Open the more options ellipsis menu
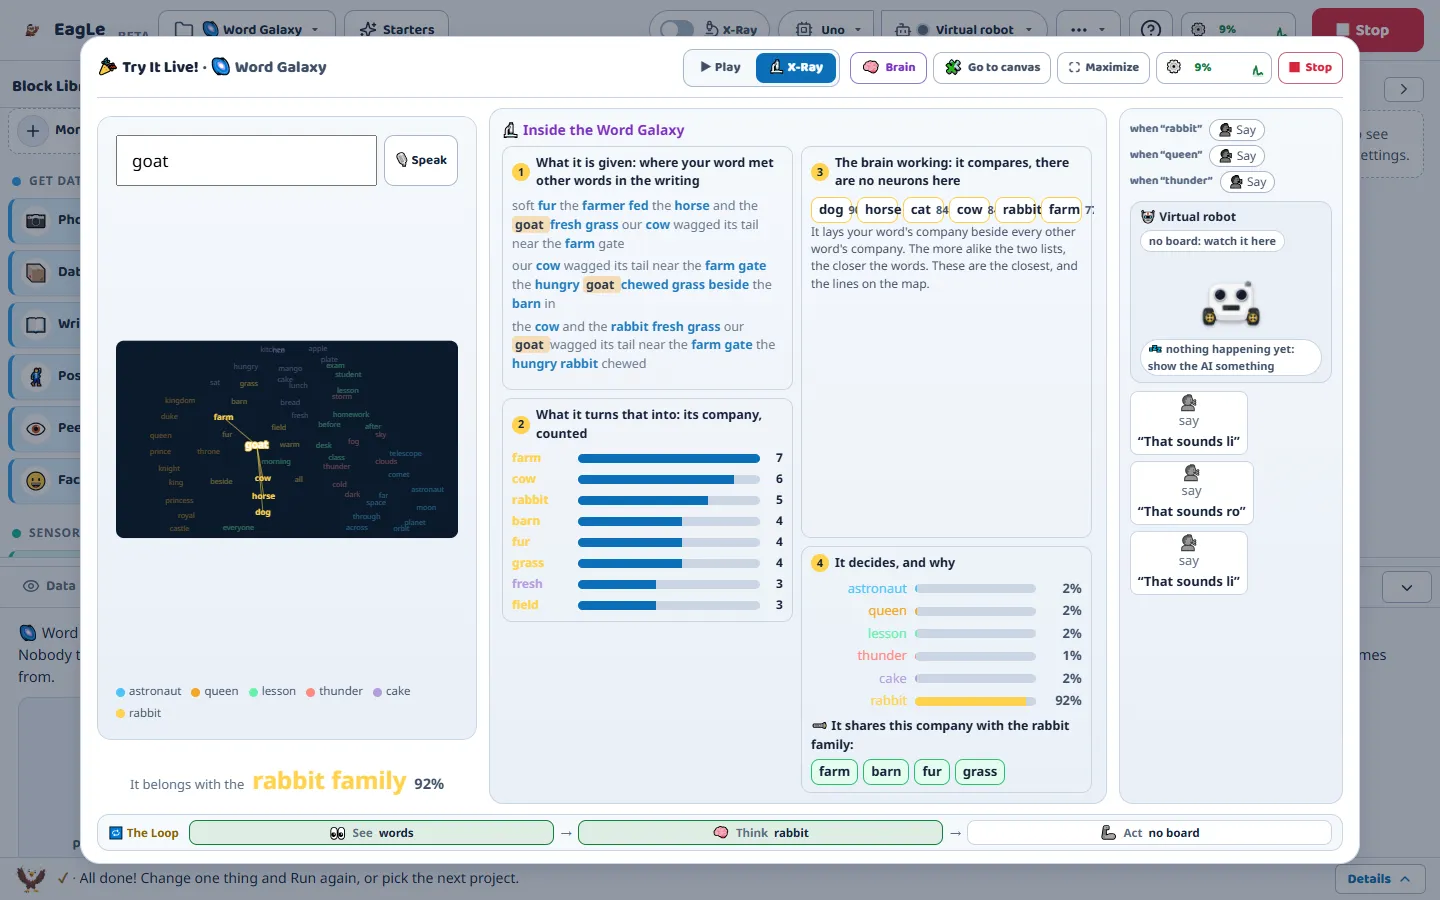Viewport: 1440px width, 900px height. 1087,29
